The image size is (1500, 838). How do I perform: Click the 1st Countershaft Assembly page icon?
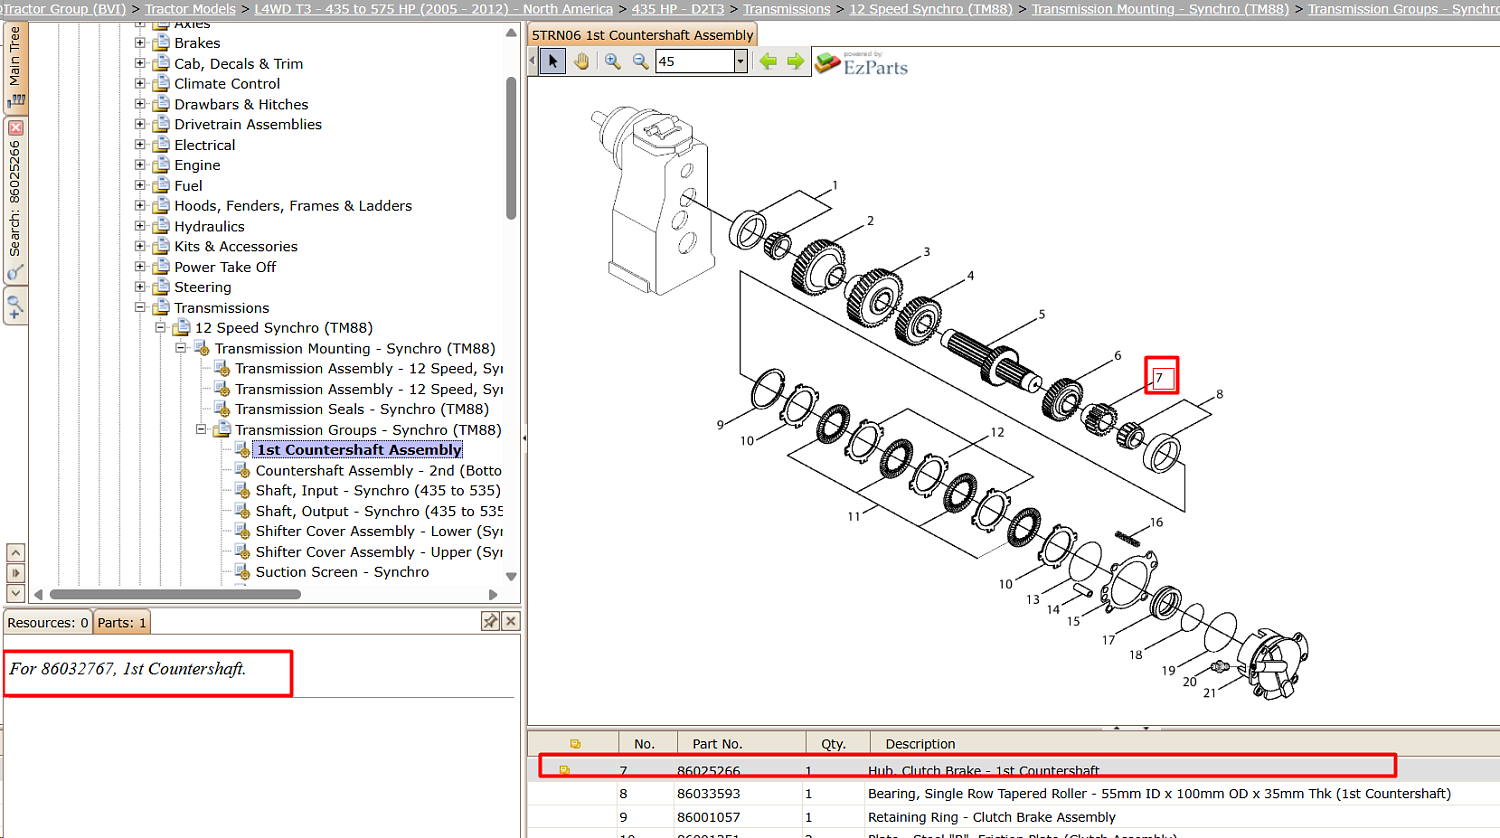[242, 450]
